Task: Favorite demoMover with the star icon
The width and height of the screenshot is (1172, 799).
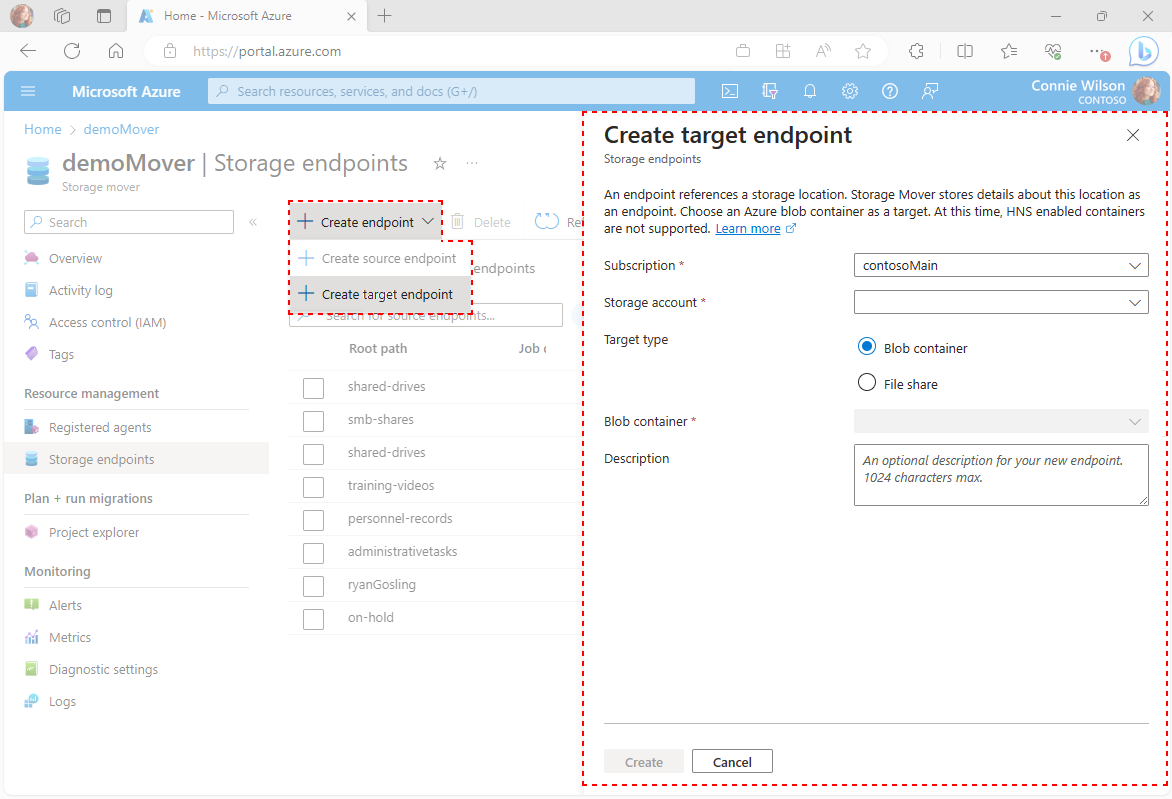Action: click(x=440, y=164)
